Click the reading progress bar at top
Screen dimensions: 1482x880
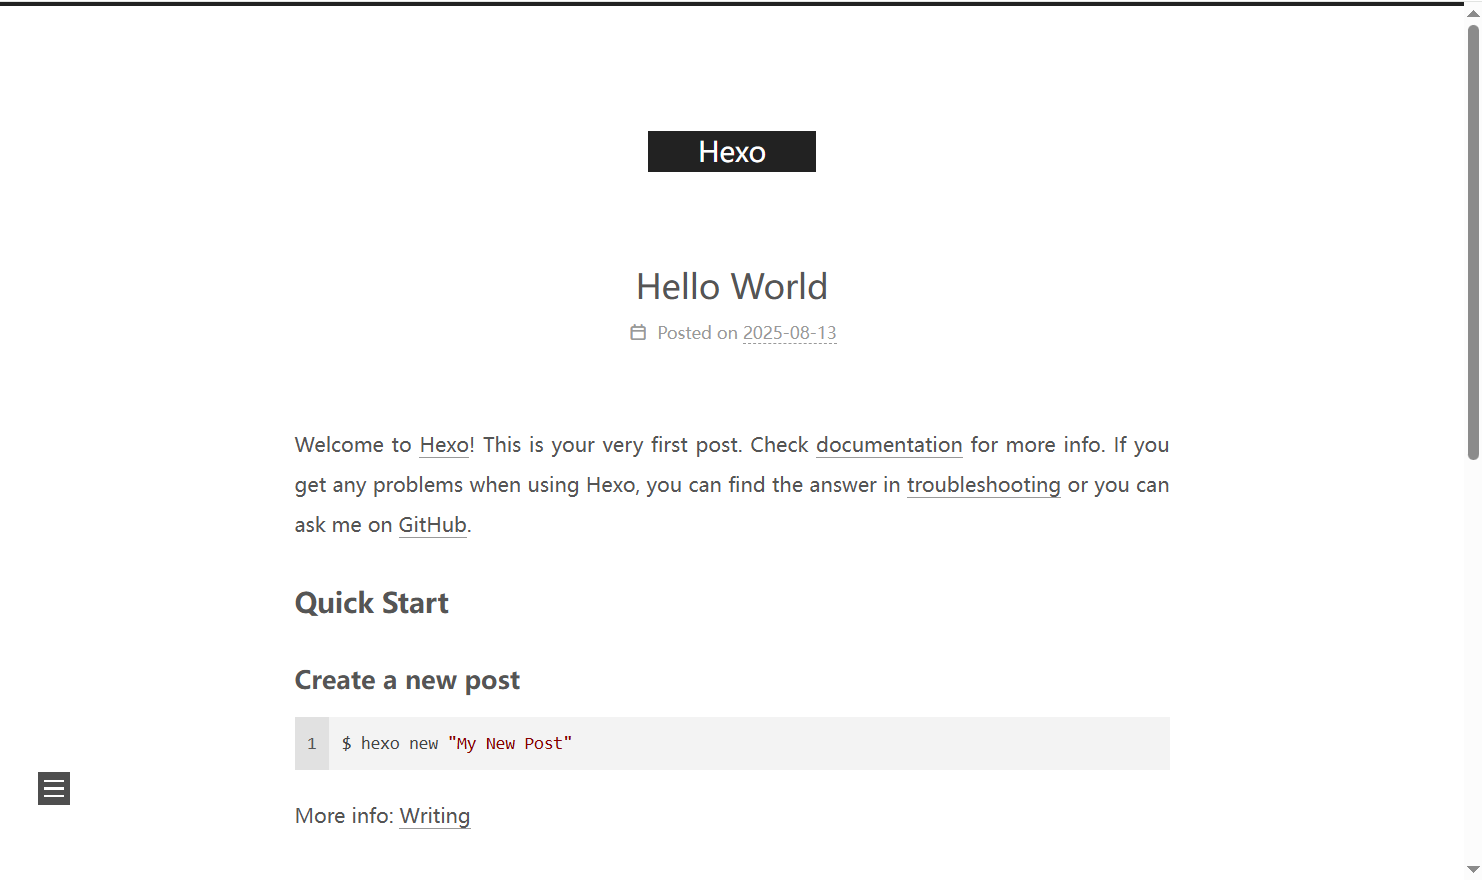[x=730, y=4]
